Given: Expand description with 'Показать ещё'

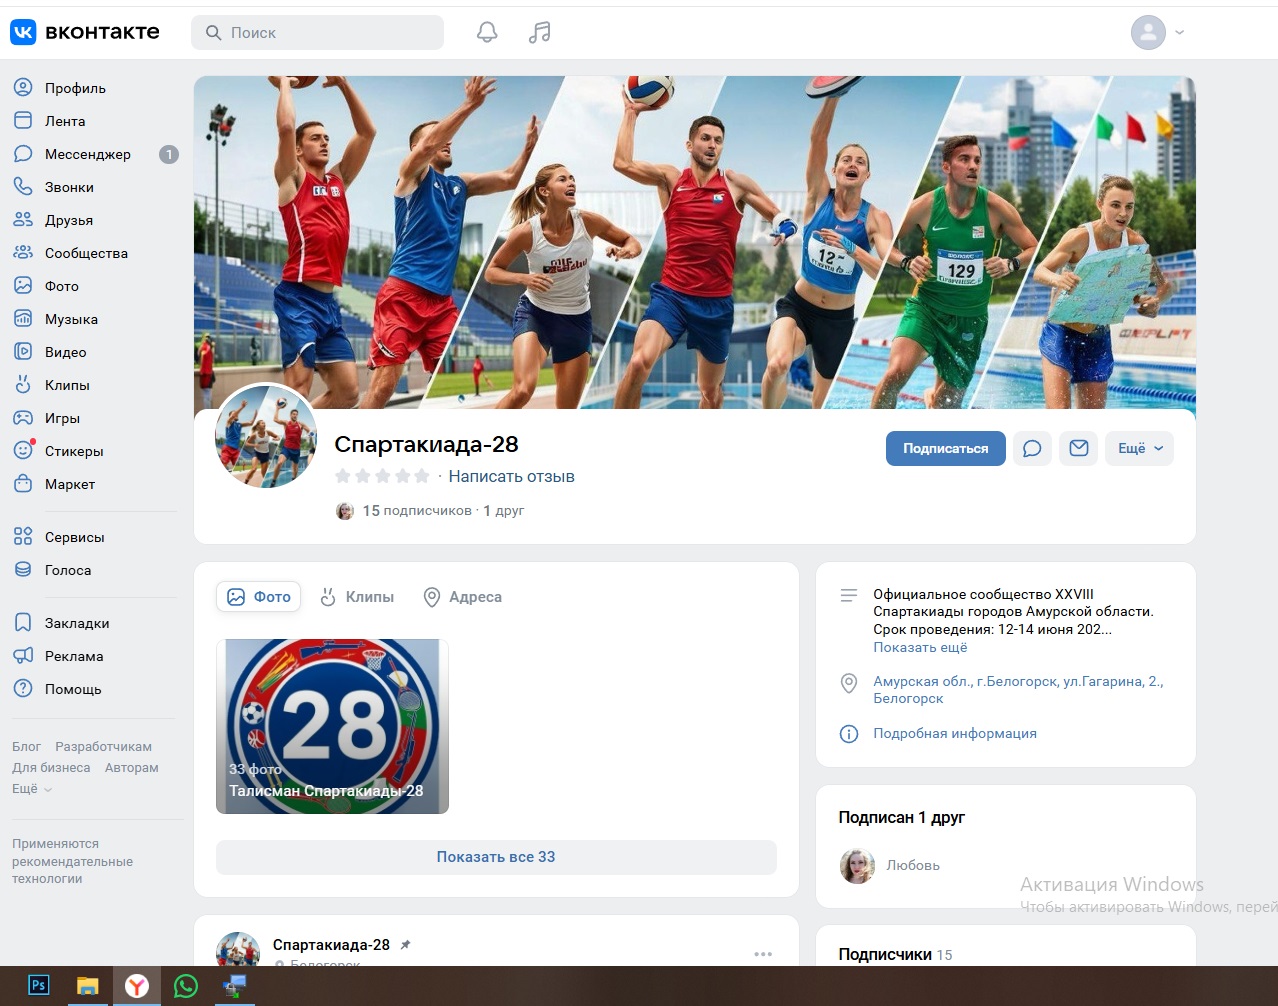Looking at the screenshot, I should pyautogui.click(x=920, y=647).
